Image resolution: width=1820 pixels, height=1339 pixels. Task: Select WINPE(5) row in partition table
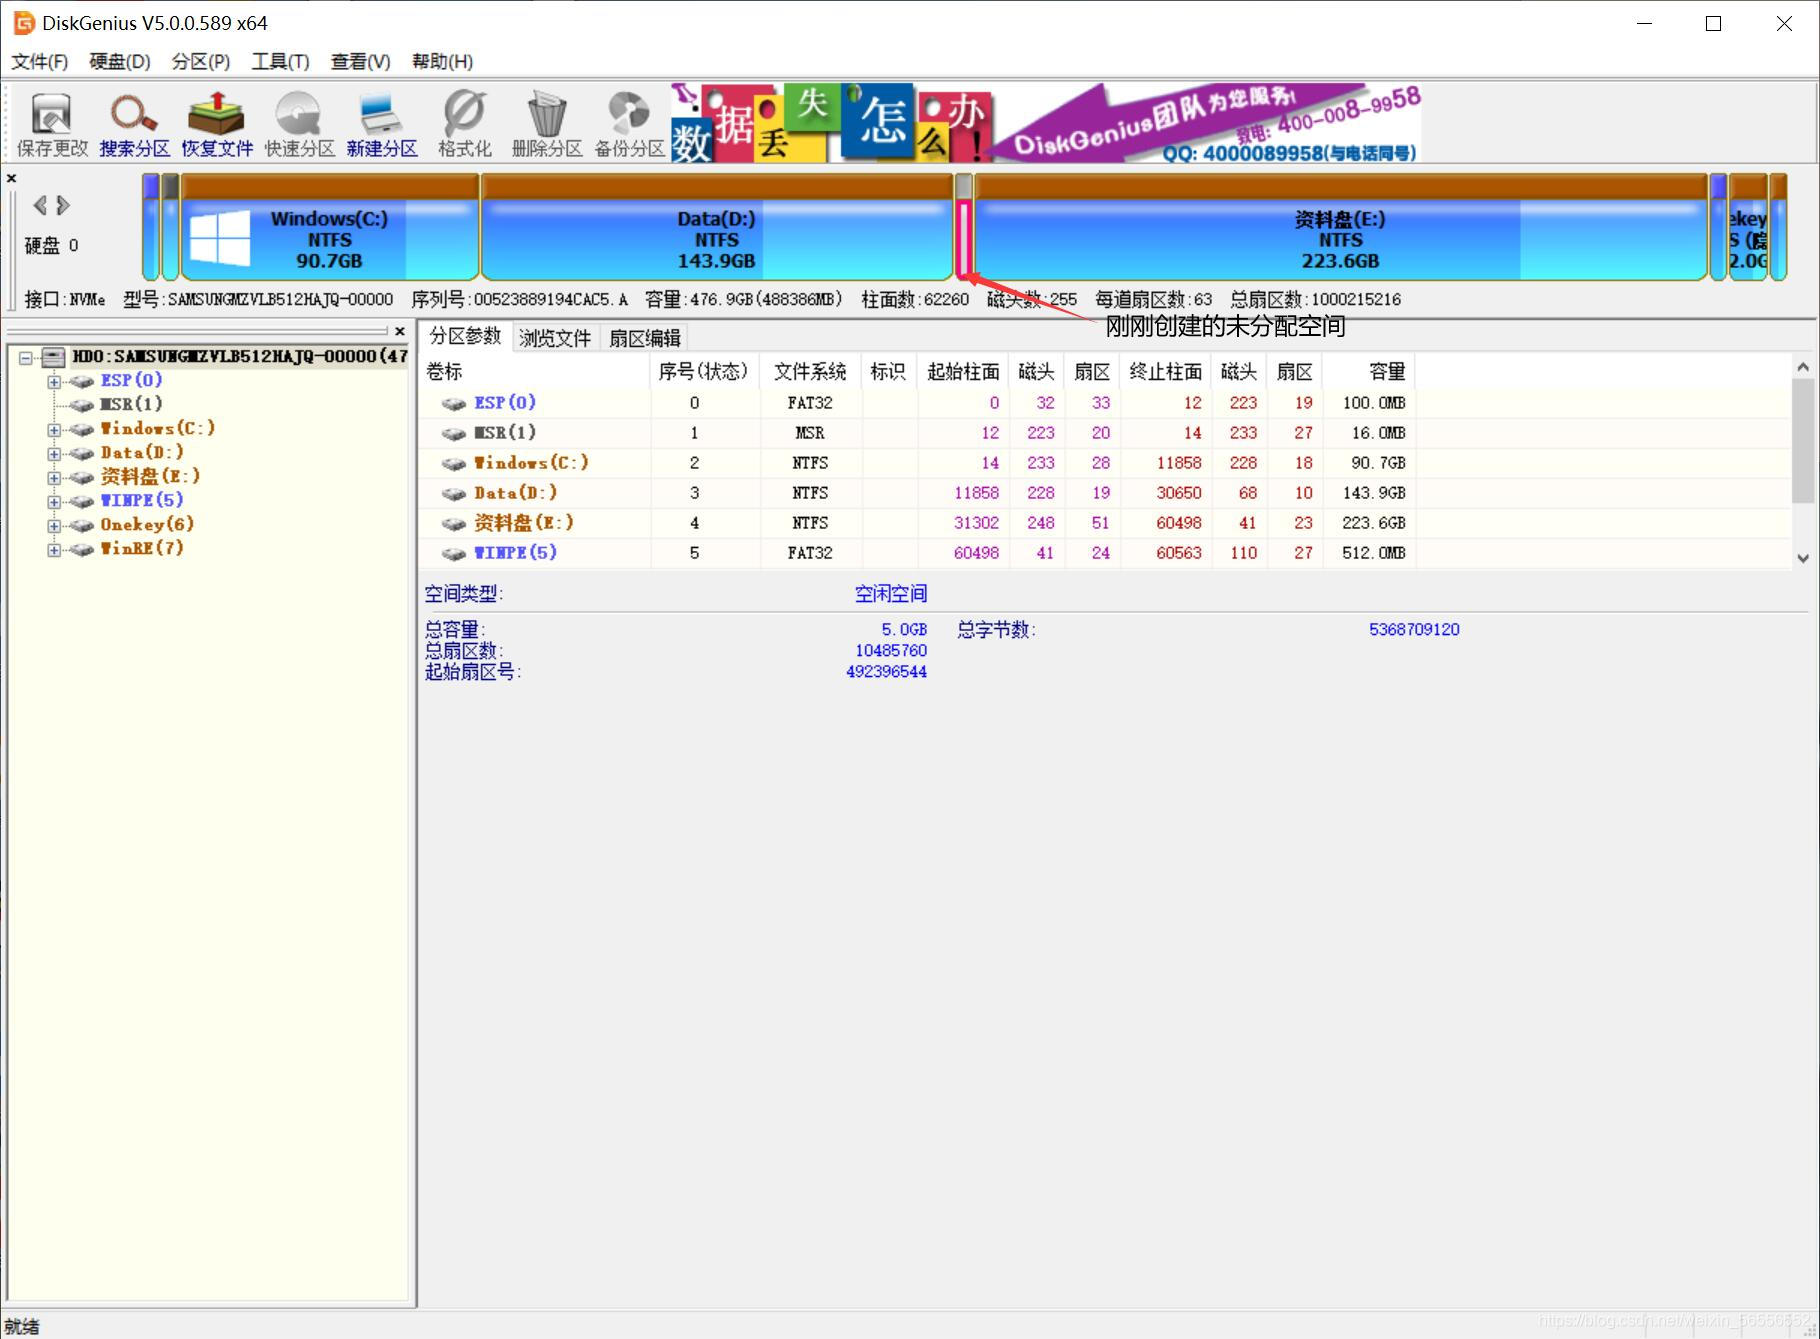tap(918, 552)
